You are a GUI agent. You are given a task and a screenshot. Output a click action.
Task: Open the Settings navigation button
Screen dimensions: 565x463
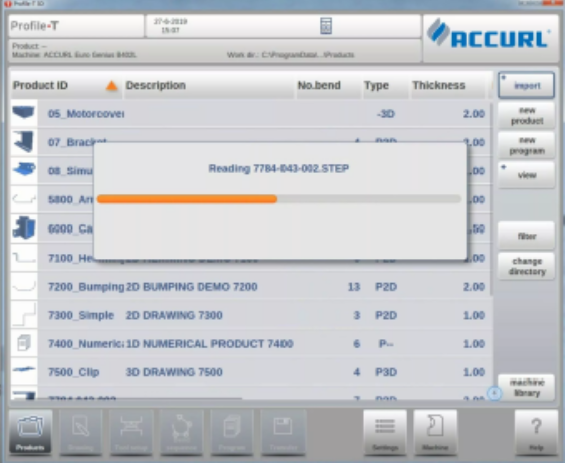(x=385, y=432)
